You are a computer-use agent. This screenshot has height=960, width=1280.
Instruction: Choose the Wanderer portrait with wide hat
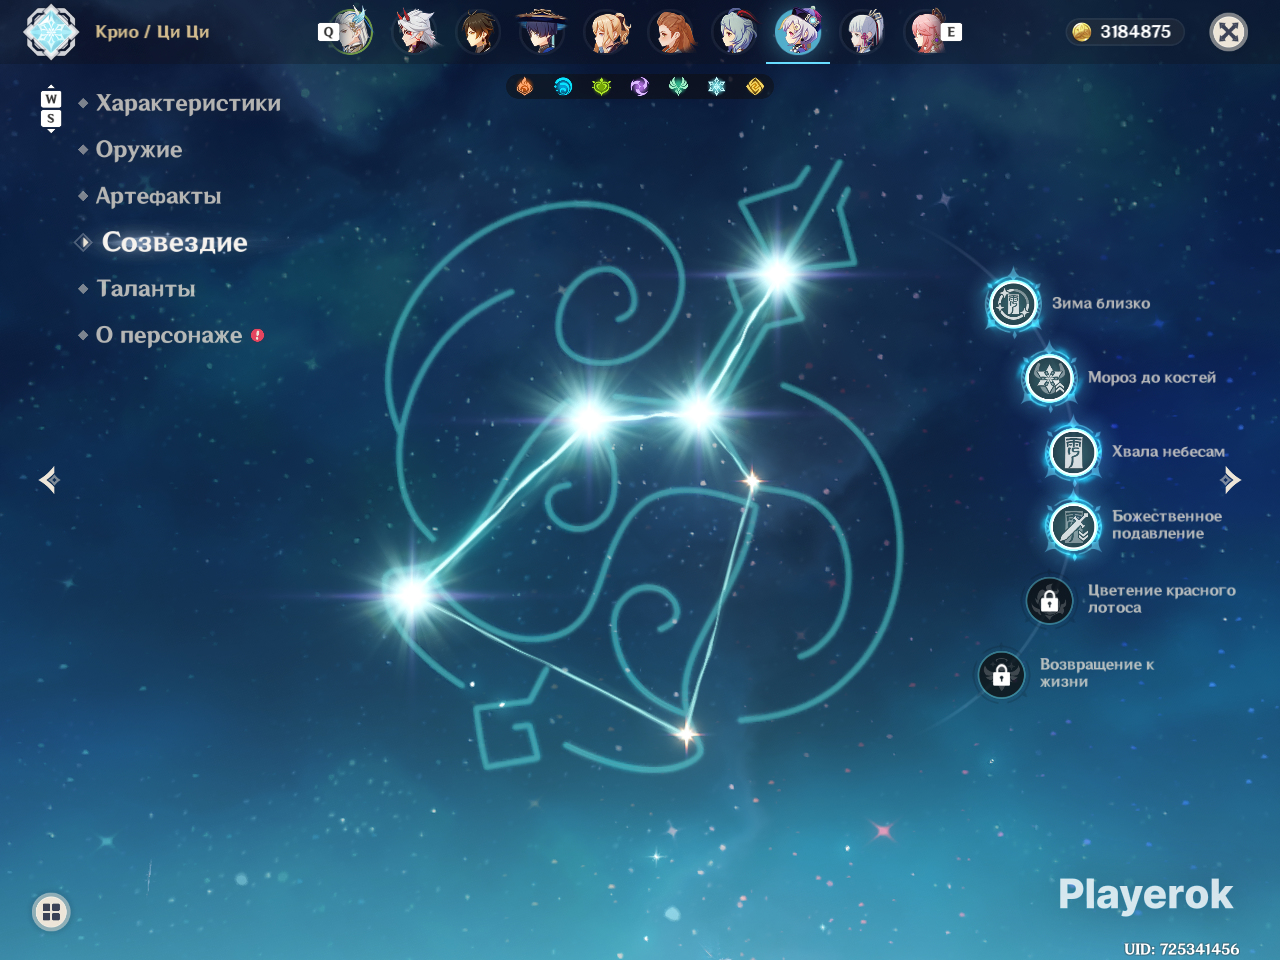click(x=542, y=31)
